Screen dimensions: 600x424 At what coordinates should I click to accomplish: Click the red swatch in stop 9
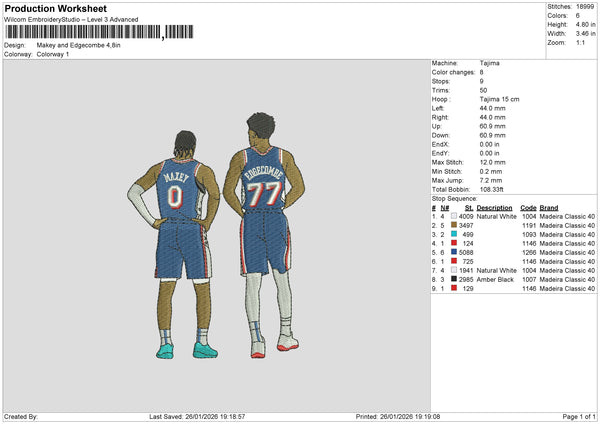[x=453, y=288]
